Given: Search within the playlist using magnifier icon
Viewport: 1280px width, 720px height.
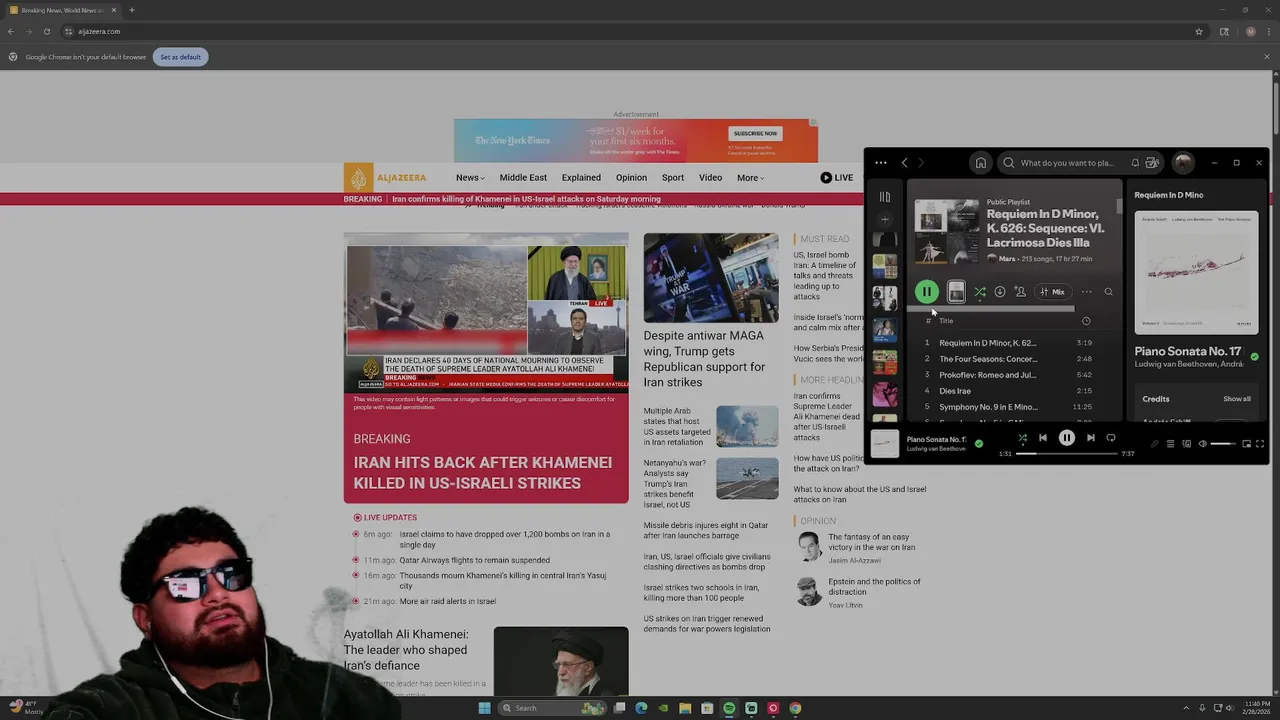Looking at the screenshot, I should tap(1108, 292).
